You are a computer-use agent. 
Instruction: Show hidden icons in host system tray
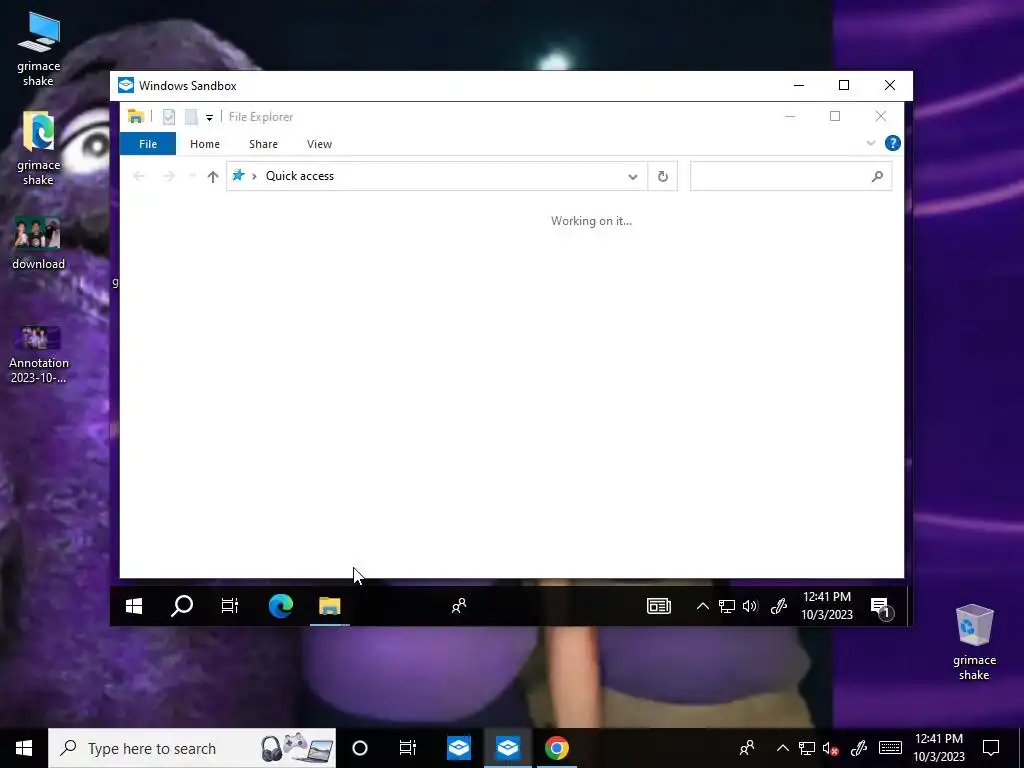click(782, 748)
